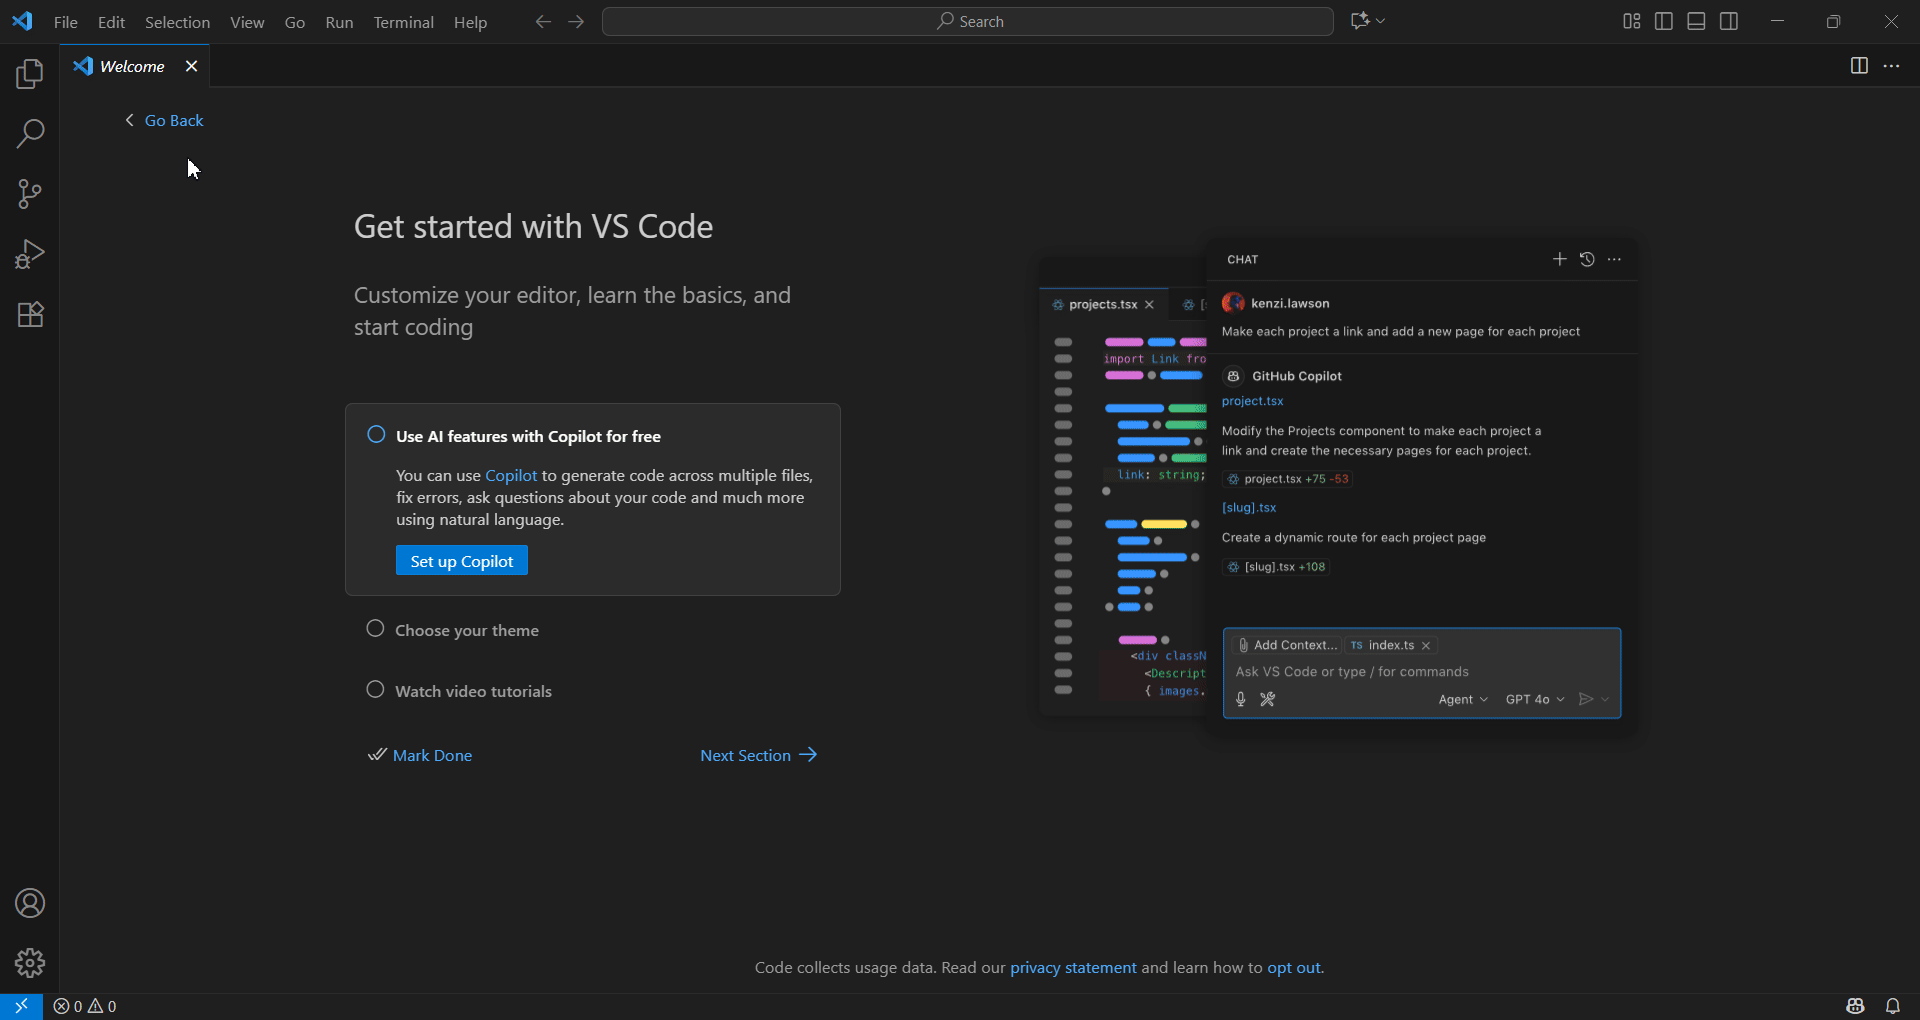Screen dimensions: 1920x1020
Task: Click the remote window indicator in status bar
Action: (x=21, y=1006)
